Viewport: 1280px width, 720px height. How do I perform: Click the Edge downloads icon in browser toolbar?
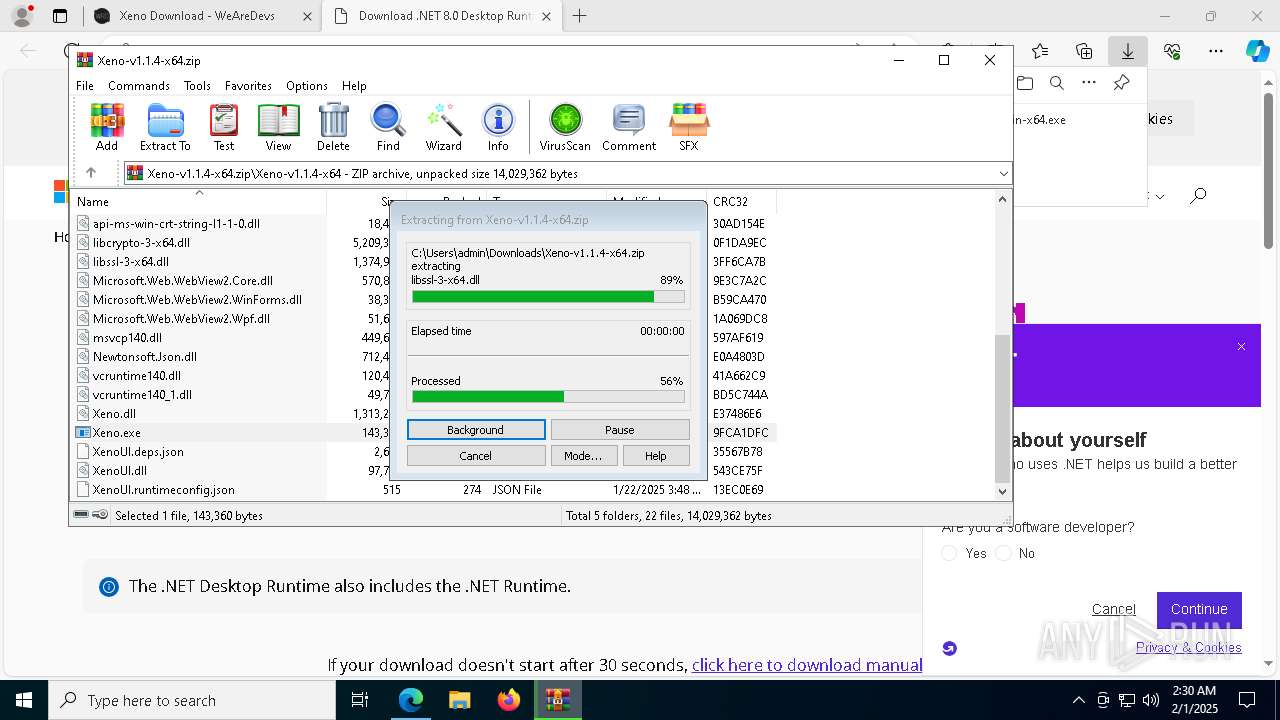click(x=1127, y=51)
